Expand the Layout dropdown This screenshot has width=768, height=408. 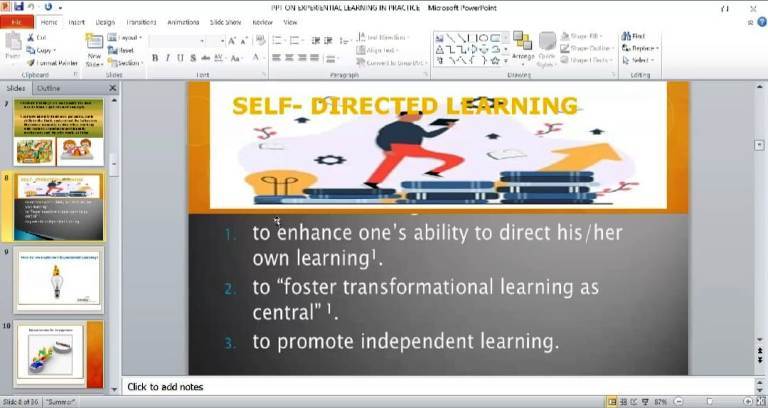[129, 38]
